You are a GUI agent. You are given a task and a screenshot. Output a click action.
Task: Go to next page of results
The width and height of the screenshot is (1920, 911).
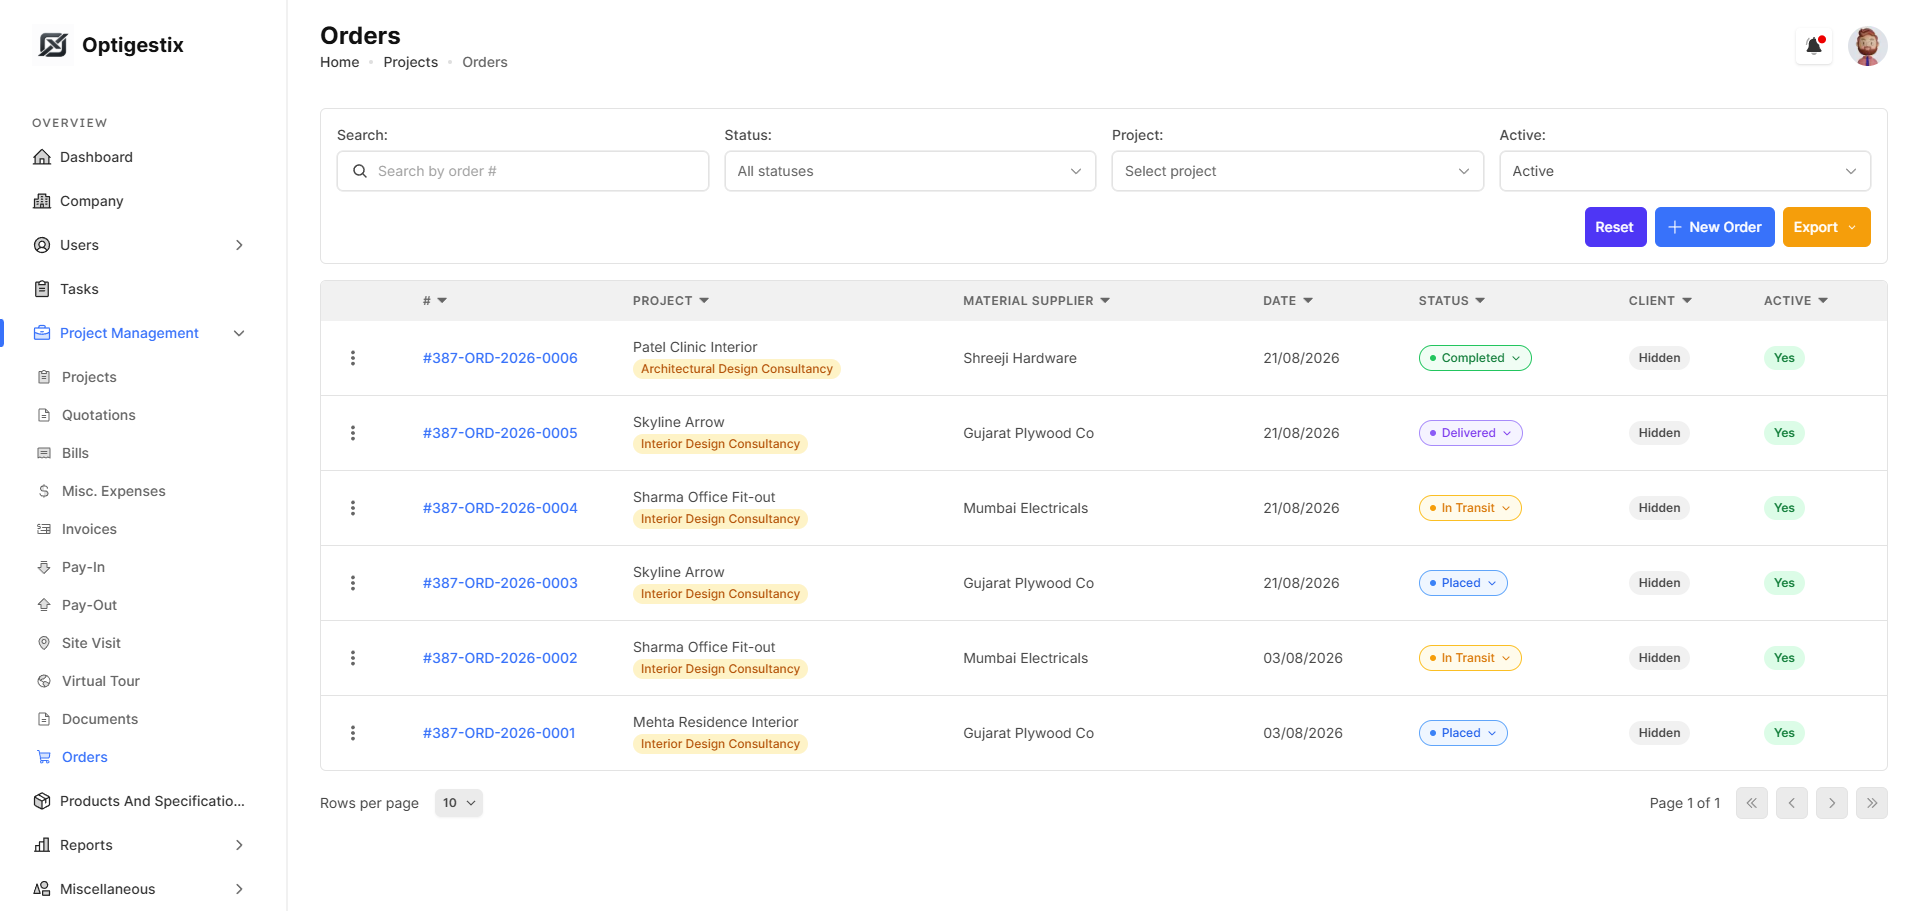pos(1832,803)
